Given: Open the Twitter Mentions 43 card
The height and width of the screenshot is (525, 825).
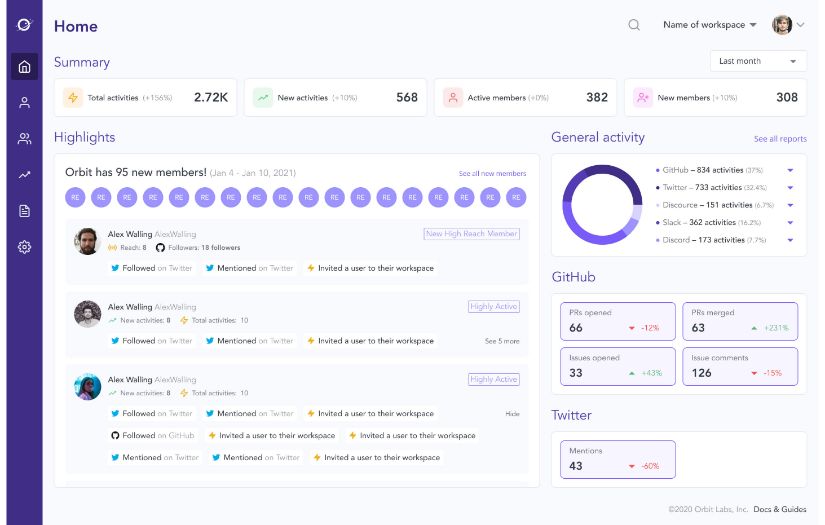Looking at the screenshot, I should 618,459.
